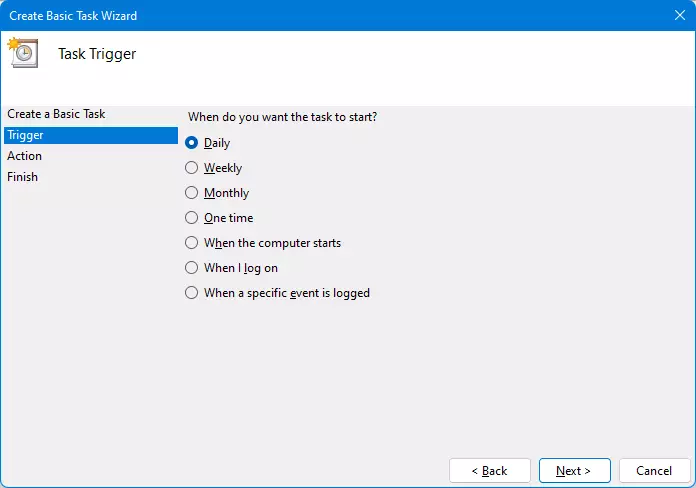Click the Task Scheduler clock icon in header

click(22, 53)
